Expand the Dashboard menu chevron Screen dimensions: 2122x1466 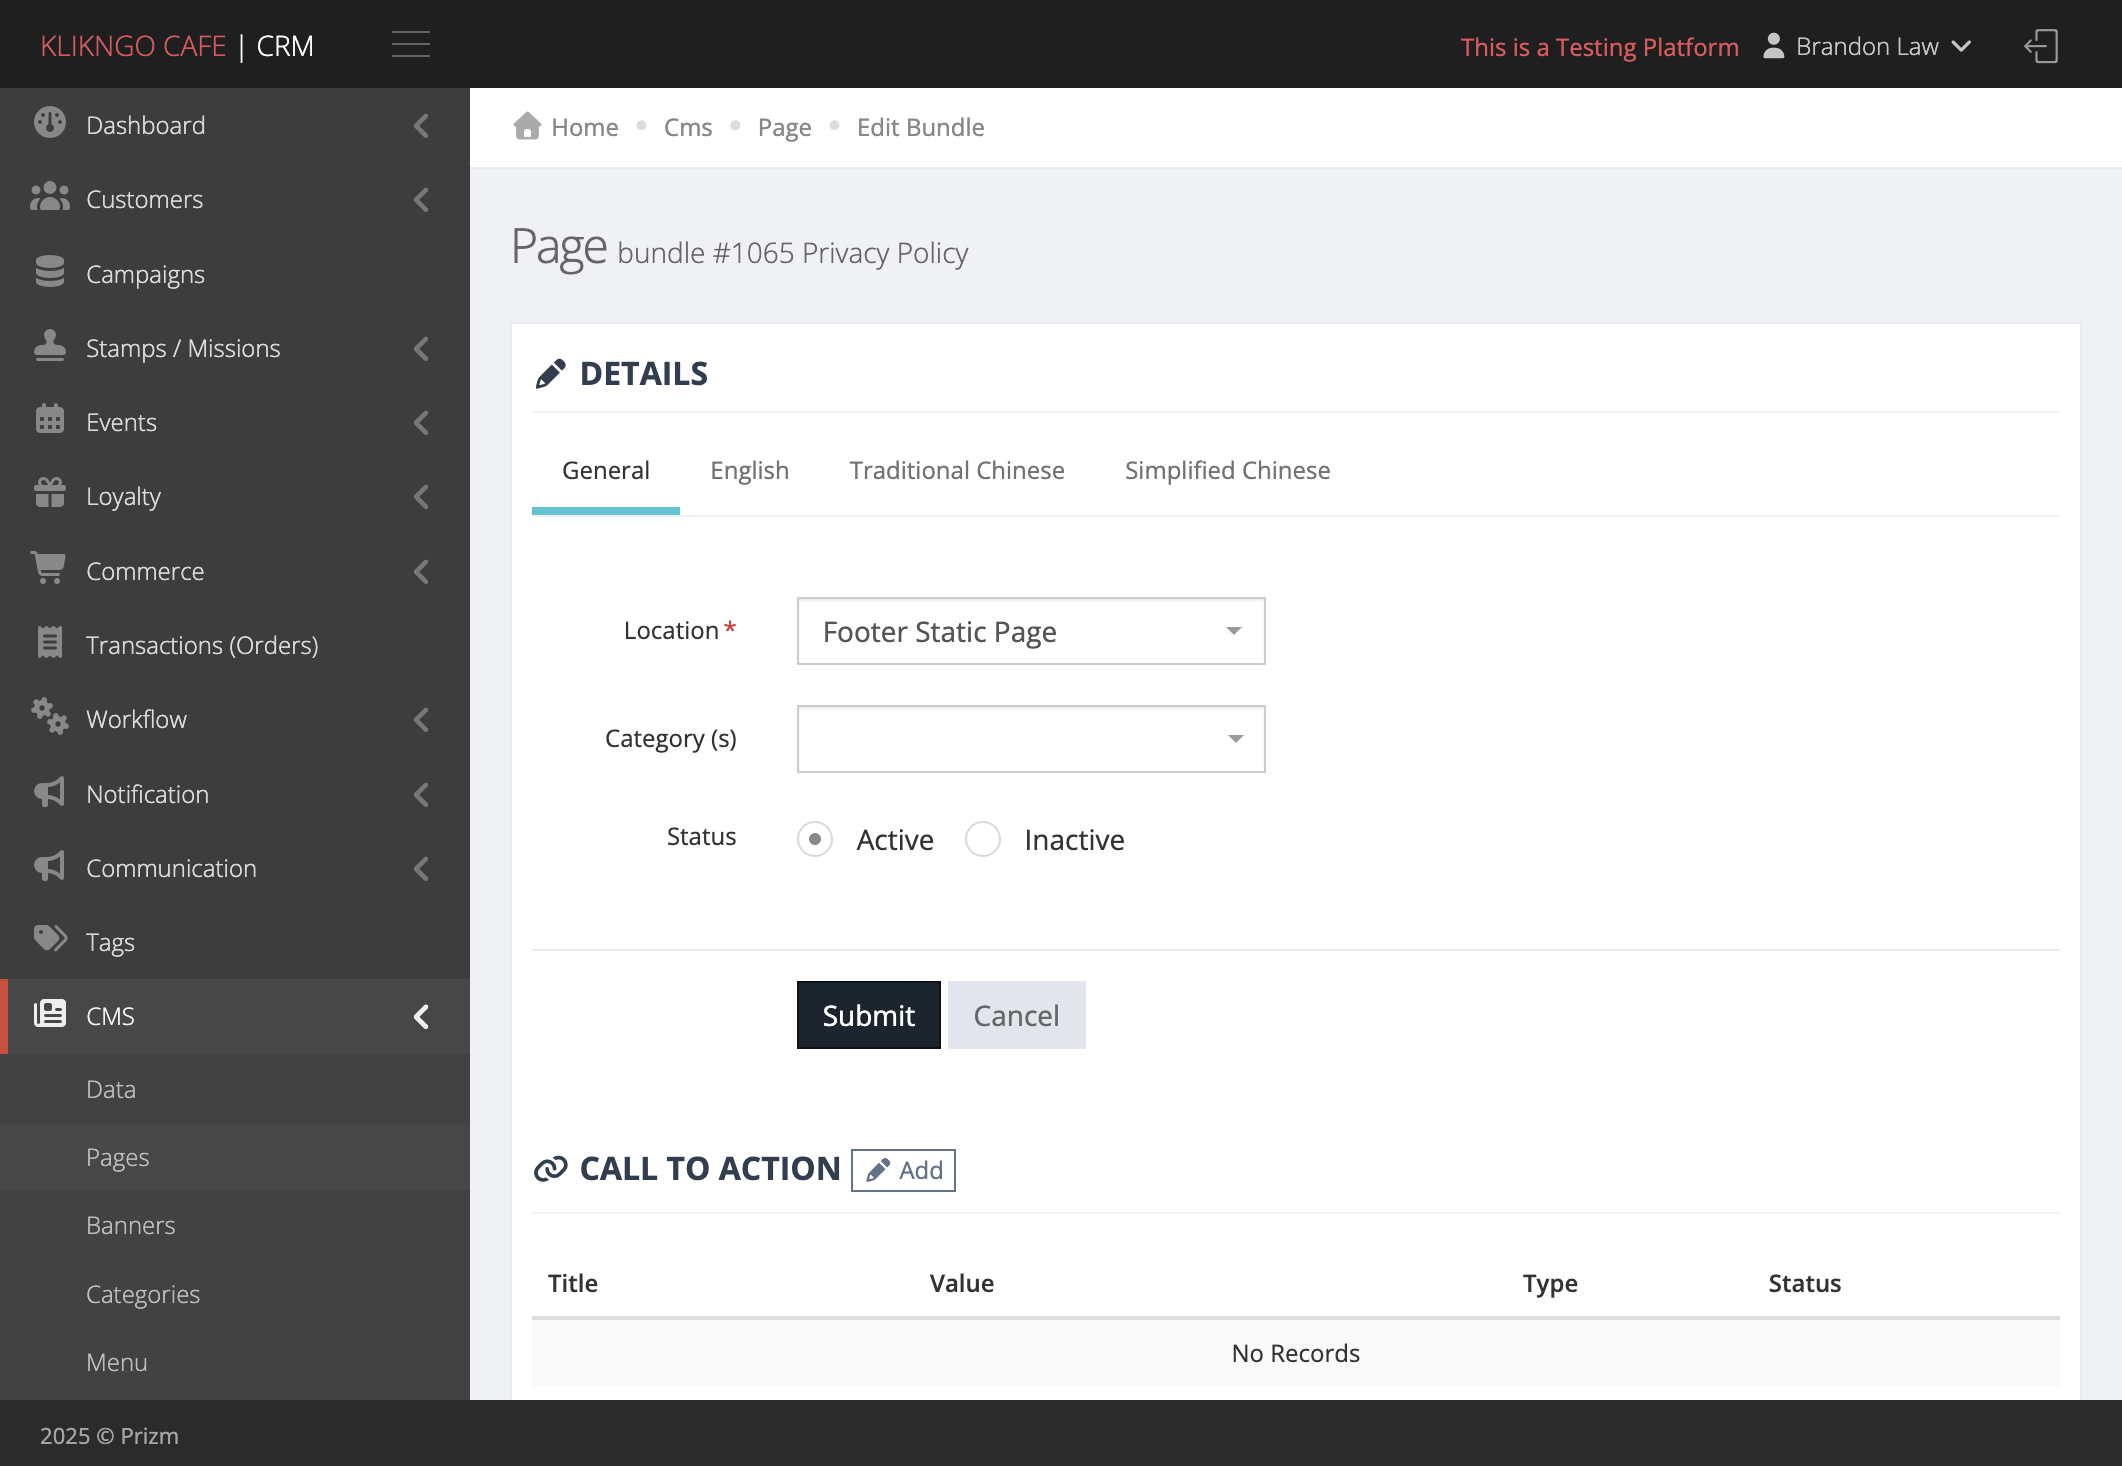(x=421, y=125)
